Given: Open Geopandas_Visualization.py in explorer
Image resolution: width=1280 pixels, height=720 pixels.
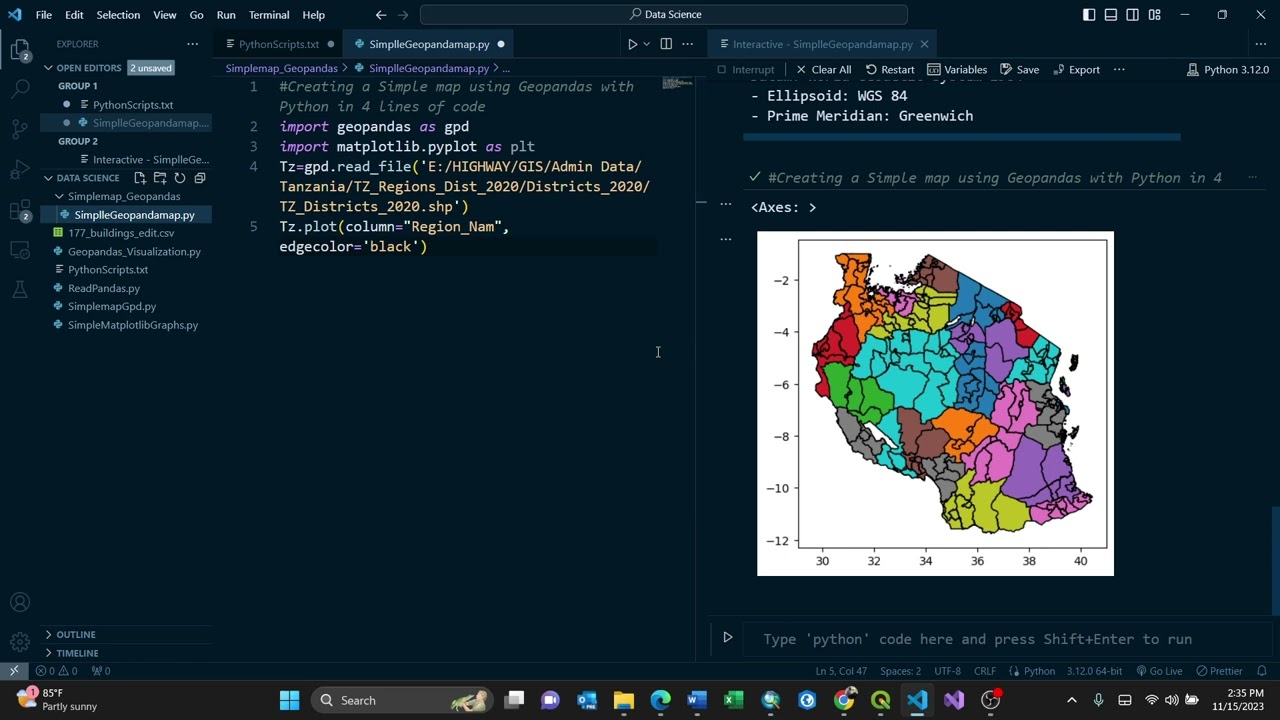Looking at the screenshot, I should [x=134, y=252].
